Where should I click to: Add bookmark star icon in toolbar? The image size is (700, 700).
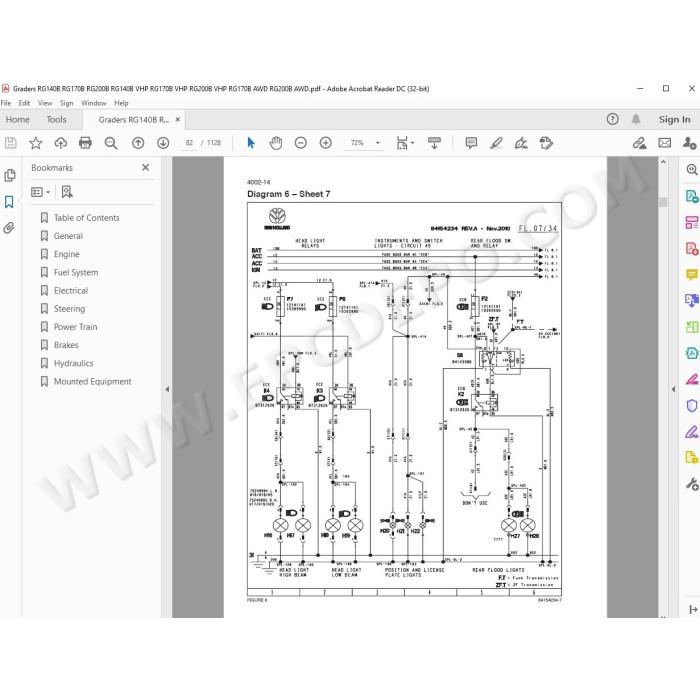coord(36,143)
